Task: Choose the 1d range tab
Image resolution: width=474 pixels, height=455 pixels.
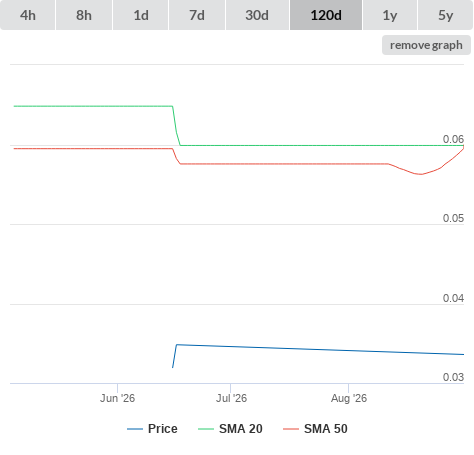Action: (141, 15)
